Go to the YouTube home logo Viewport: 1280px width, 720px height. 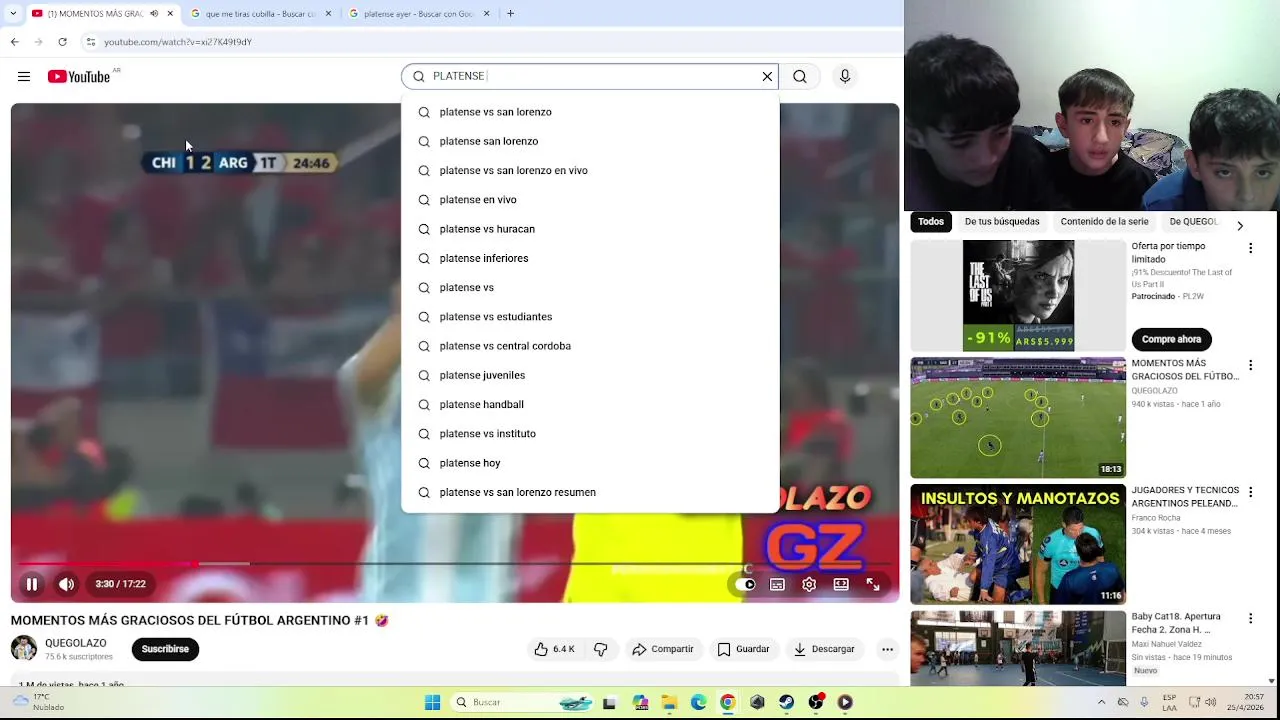[79, 77]
